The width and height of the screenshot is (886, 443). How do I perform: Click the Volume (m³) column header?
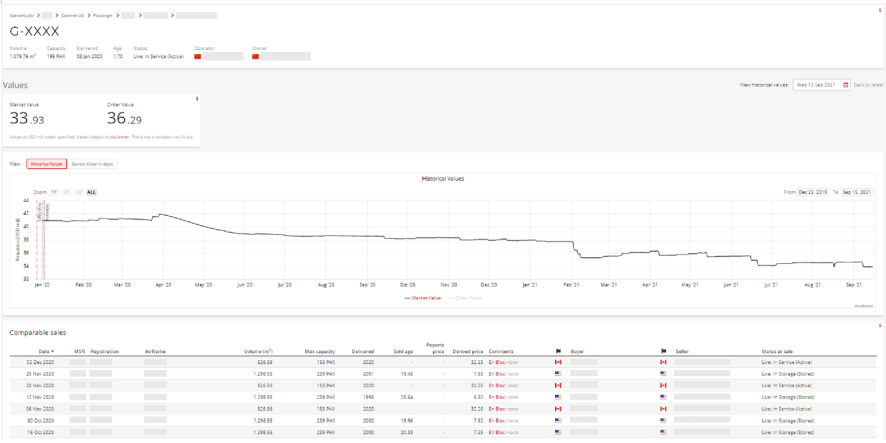click(259, 351)
